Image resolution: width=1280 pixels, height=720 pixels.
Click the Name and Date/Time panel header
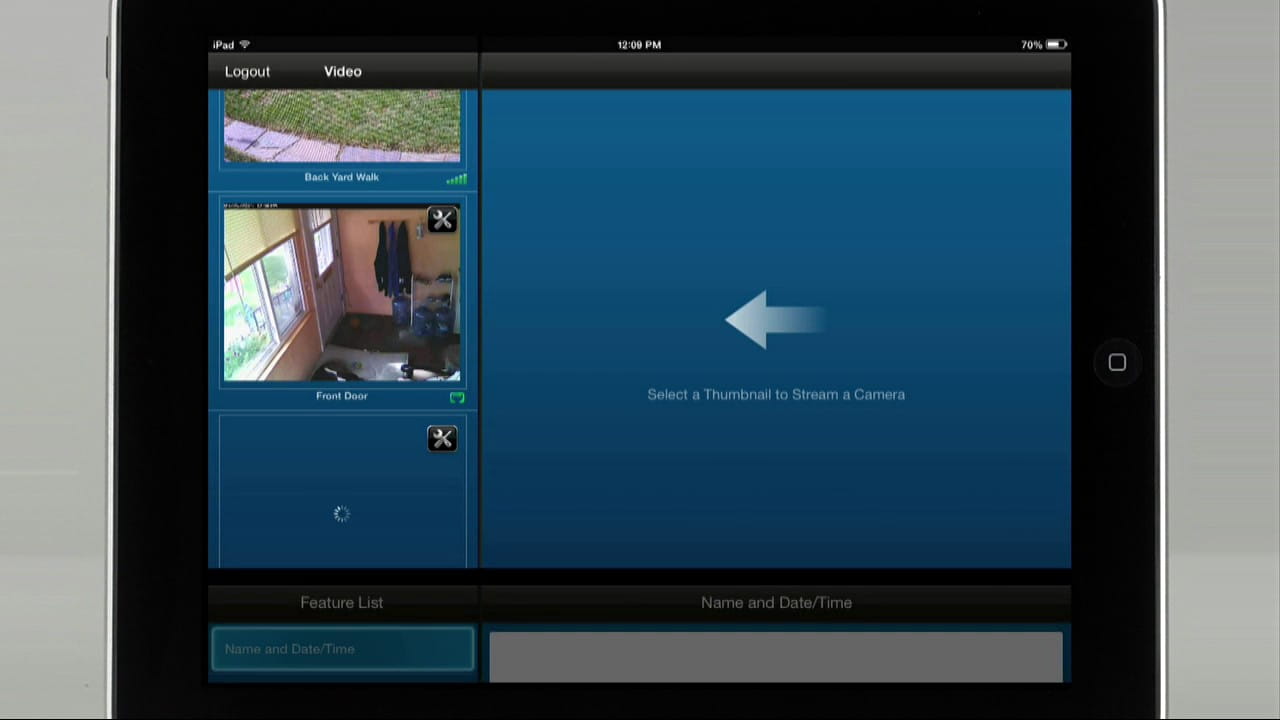point(776,603)
